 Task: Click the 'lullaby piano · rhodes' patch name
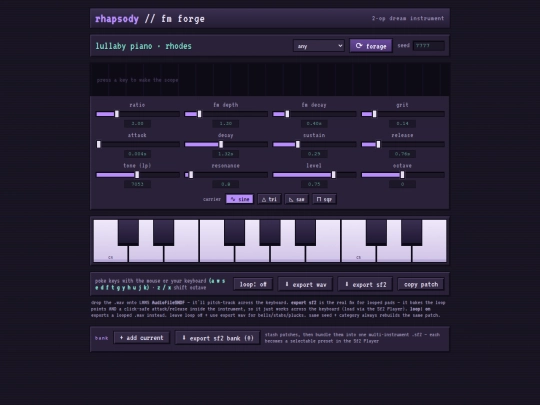click(x=143, y=46)
